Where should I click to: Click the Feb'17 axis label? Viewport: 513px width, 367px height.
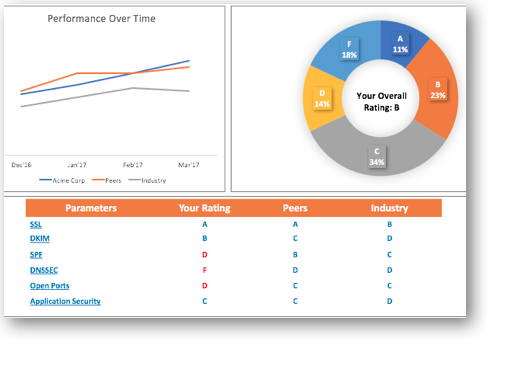click(x=133, y=165)
